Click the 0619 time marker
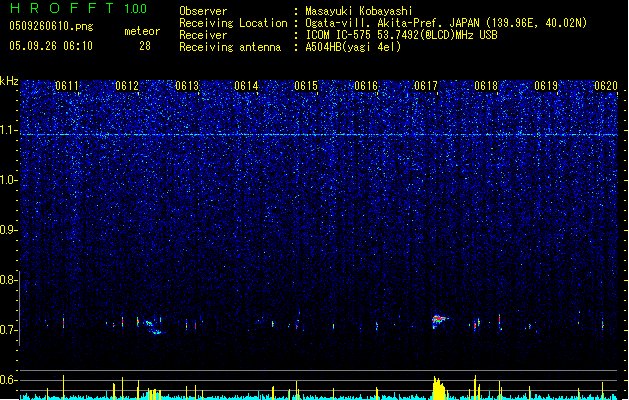The height and width of the screenshot is (400, 629). (546, 86)
